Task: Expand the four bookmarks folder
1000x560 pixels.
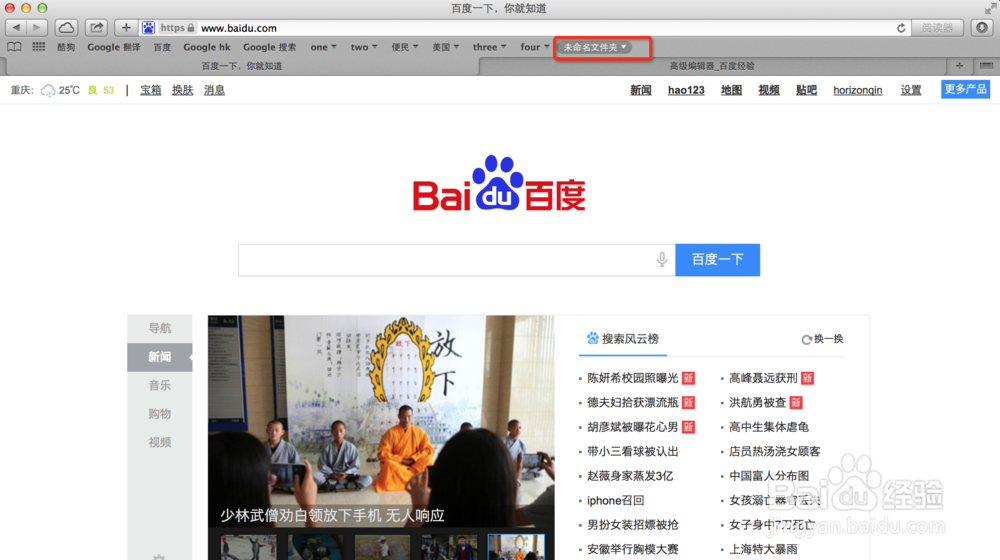Action: pyautogui.click(x=534, y=47)
